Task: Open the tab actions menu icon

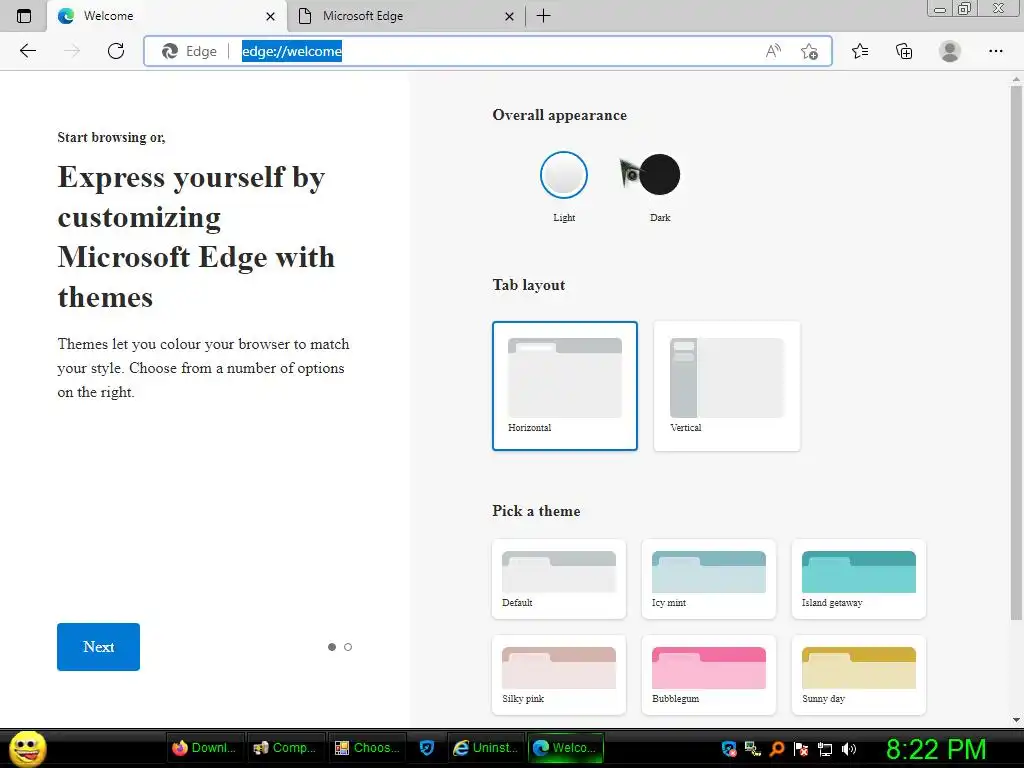Action: [x=24, y=16]
